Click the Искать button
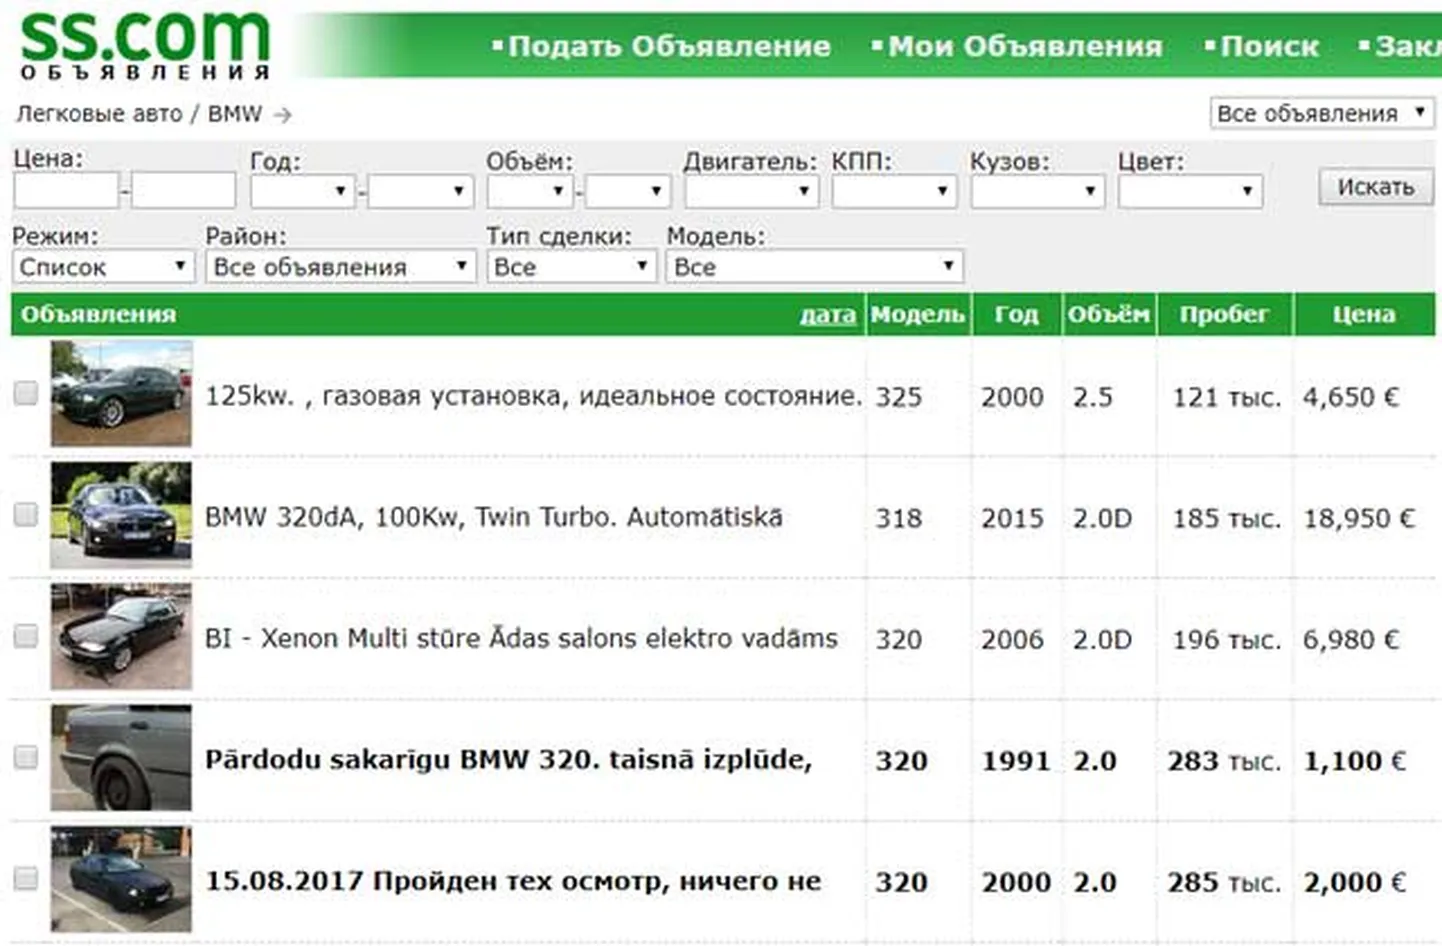1442x946 pixels. click(1376, 187)
